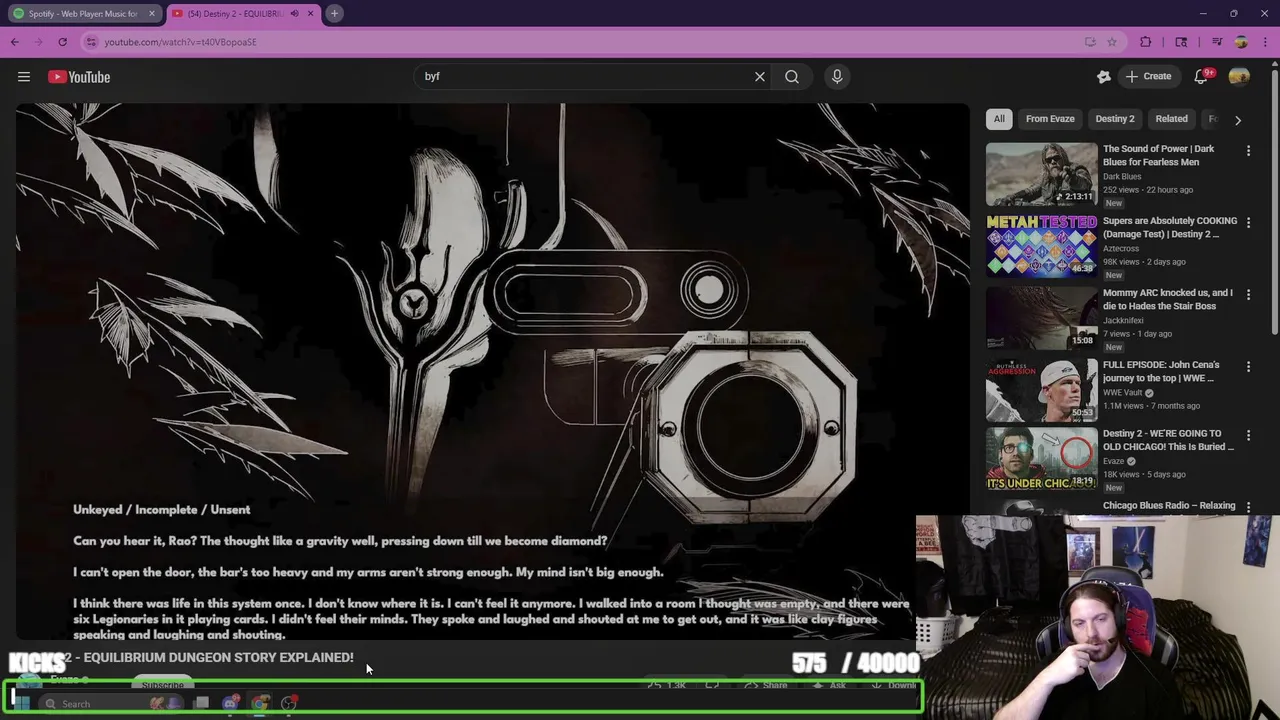Select the Related filter chip

coord(1172,119)
